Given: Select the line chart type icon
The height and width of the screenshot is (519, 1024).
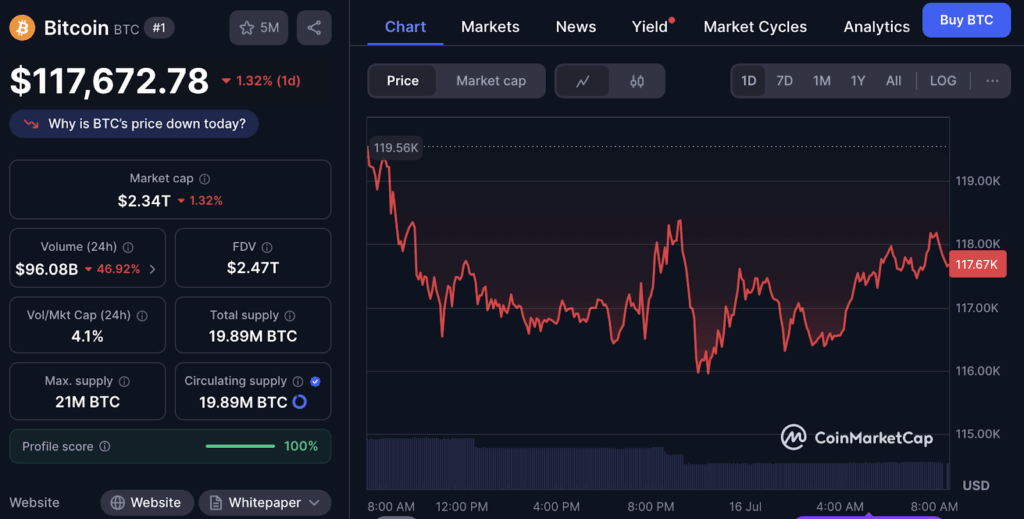Looking at the screenshot, I should coord(583,81).
